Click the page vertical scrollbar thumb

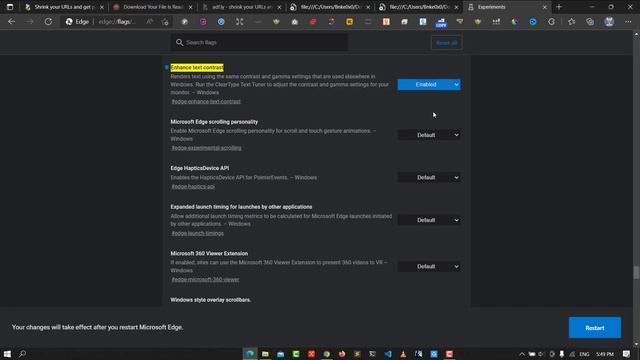pyautogui.click(x=636, y=272)
